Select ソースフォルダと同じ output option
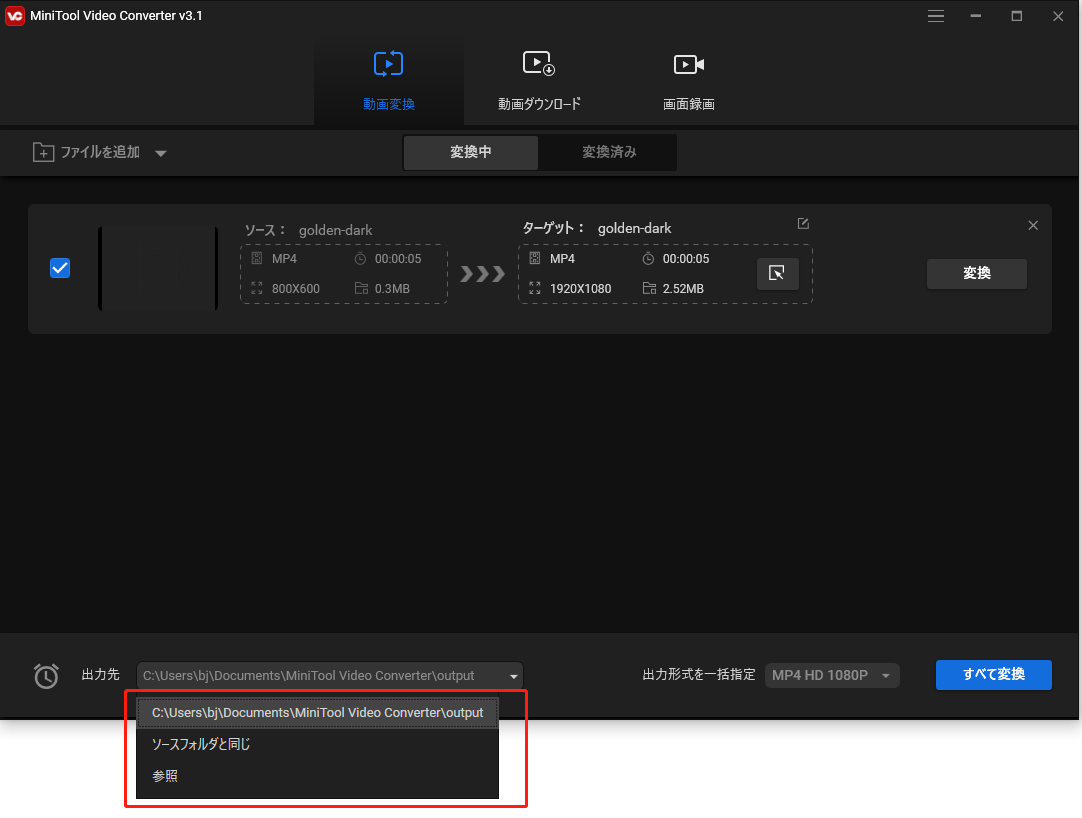 317,744
